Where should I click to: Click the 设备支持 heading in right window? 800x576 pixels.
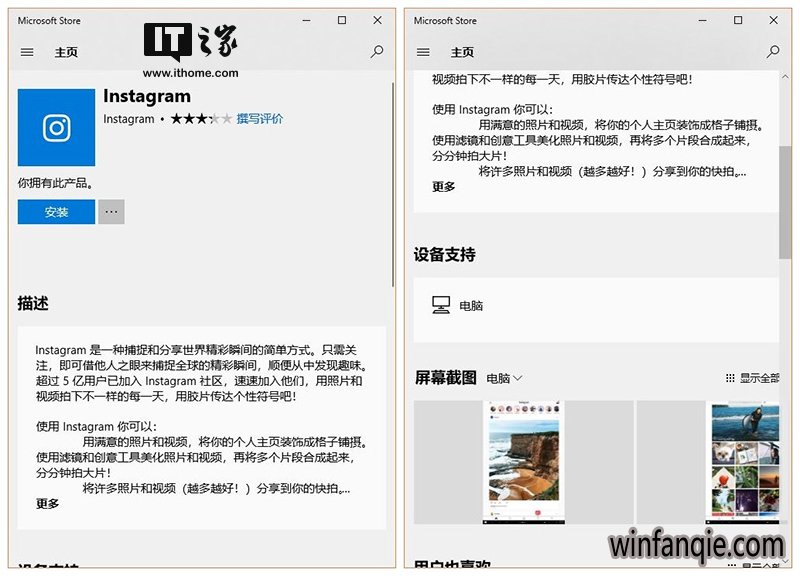444,254
